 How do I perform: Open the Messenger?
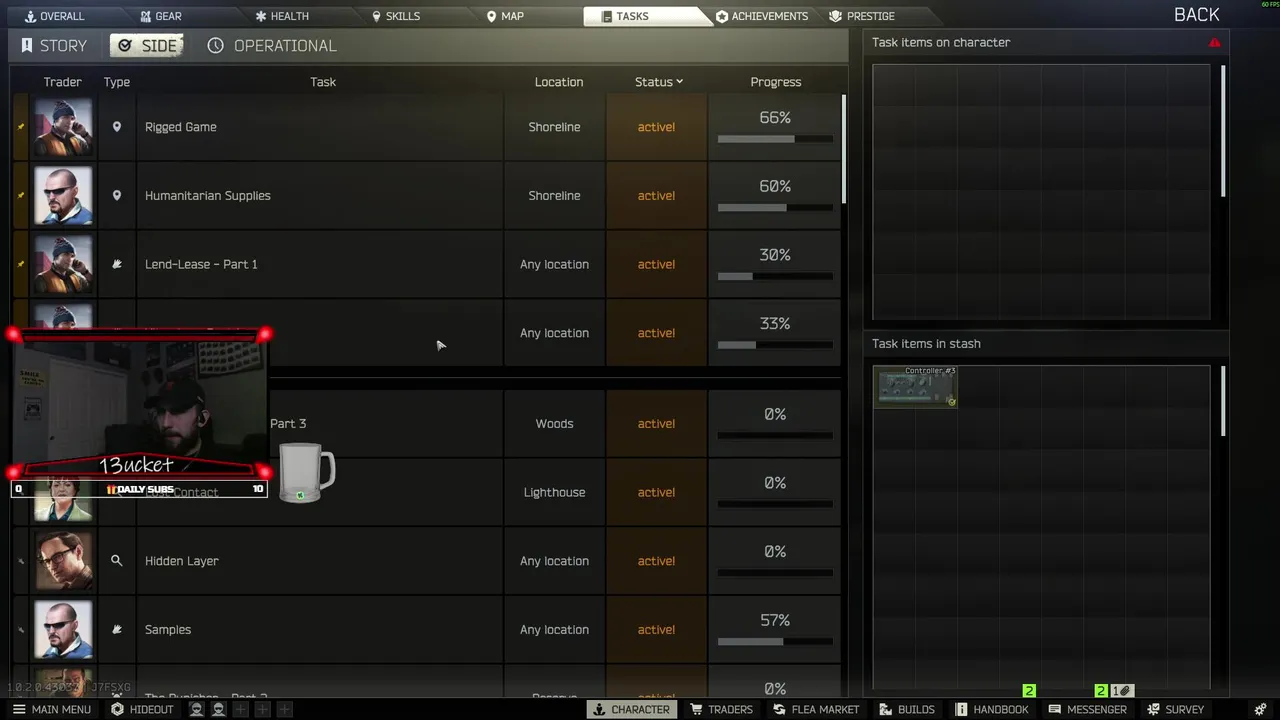1087,709
